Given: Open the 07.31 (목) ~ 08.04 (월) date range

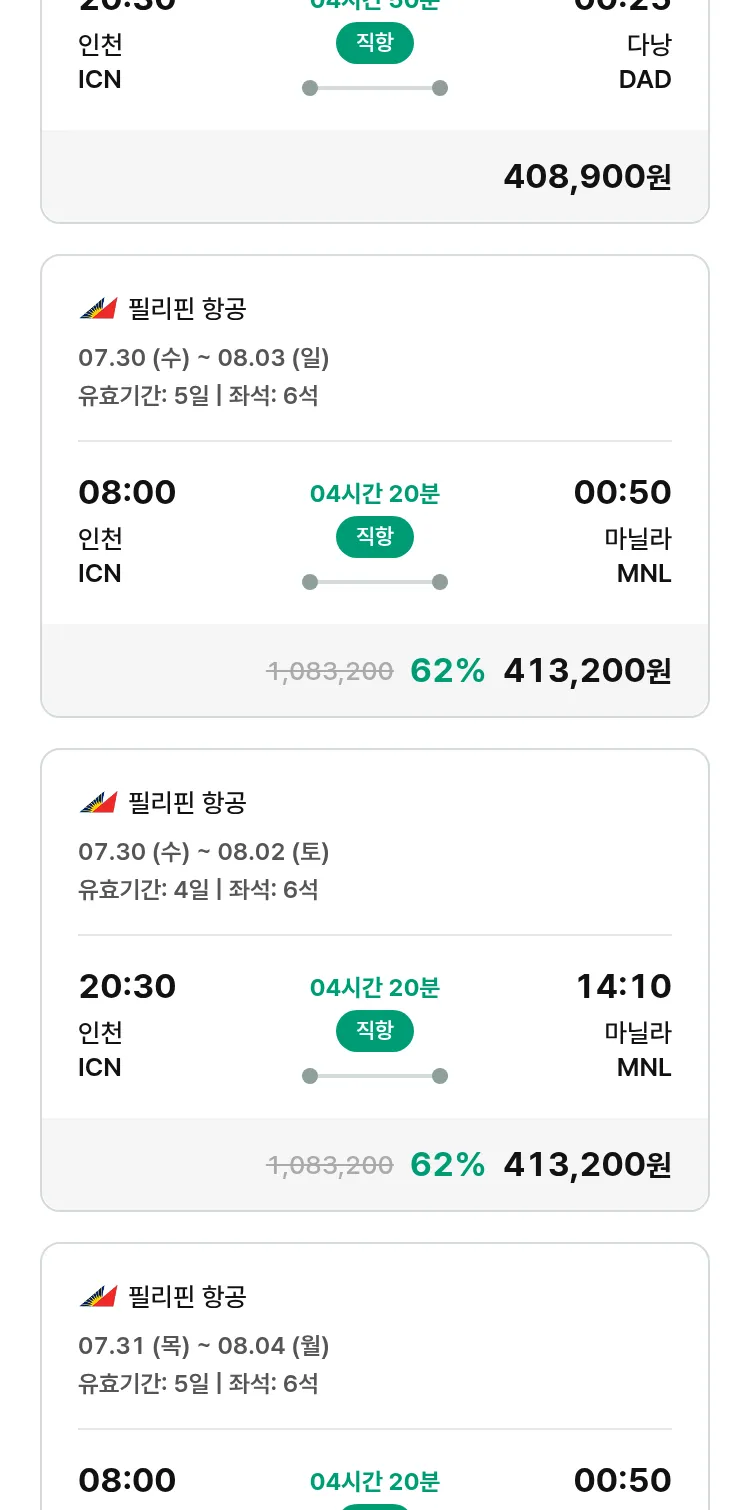Looking at the screenshot, I should click(x=204, y=1346).
